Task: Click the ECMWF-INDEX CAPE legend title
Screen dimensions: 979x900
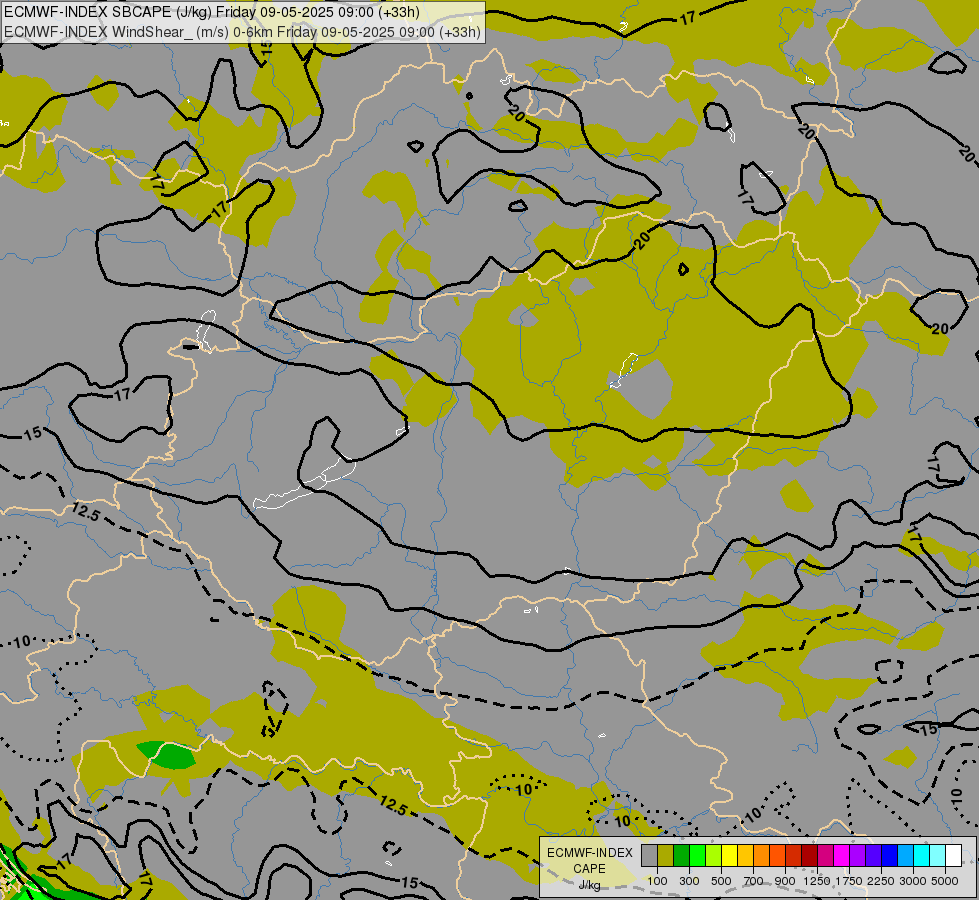Action: coord(589,861)
